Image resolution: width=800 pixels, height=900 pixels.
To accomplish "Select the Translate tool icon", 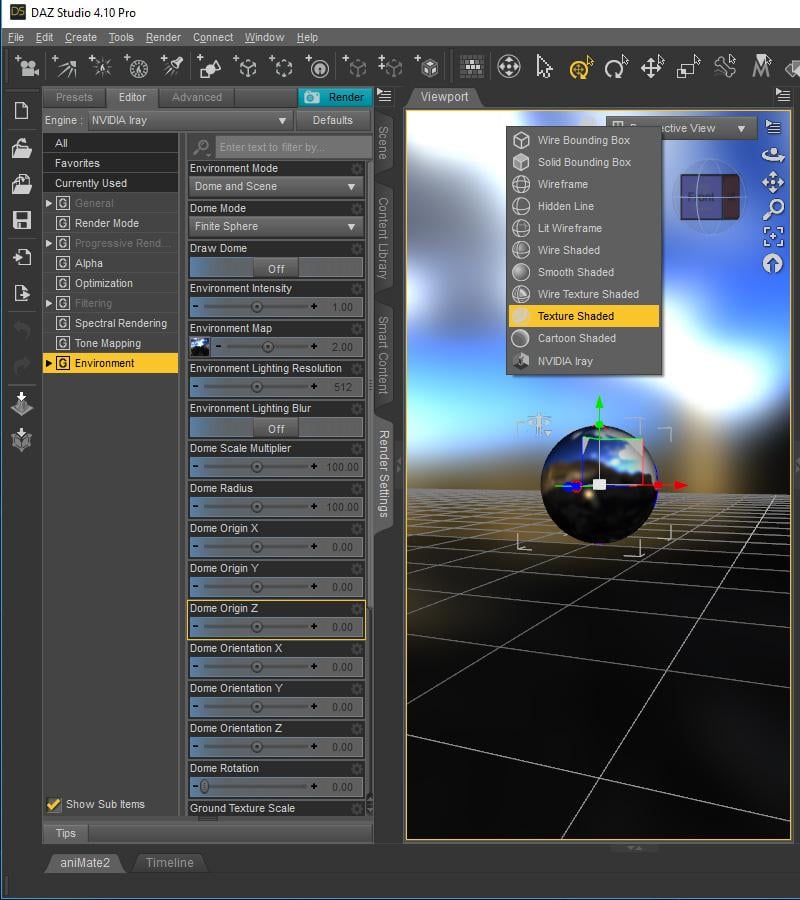I will click(653, 67).
